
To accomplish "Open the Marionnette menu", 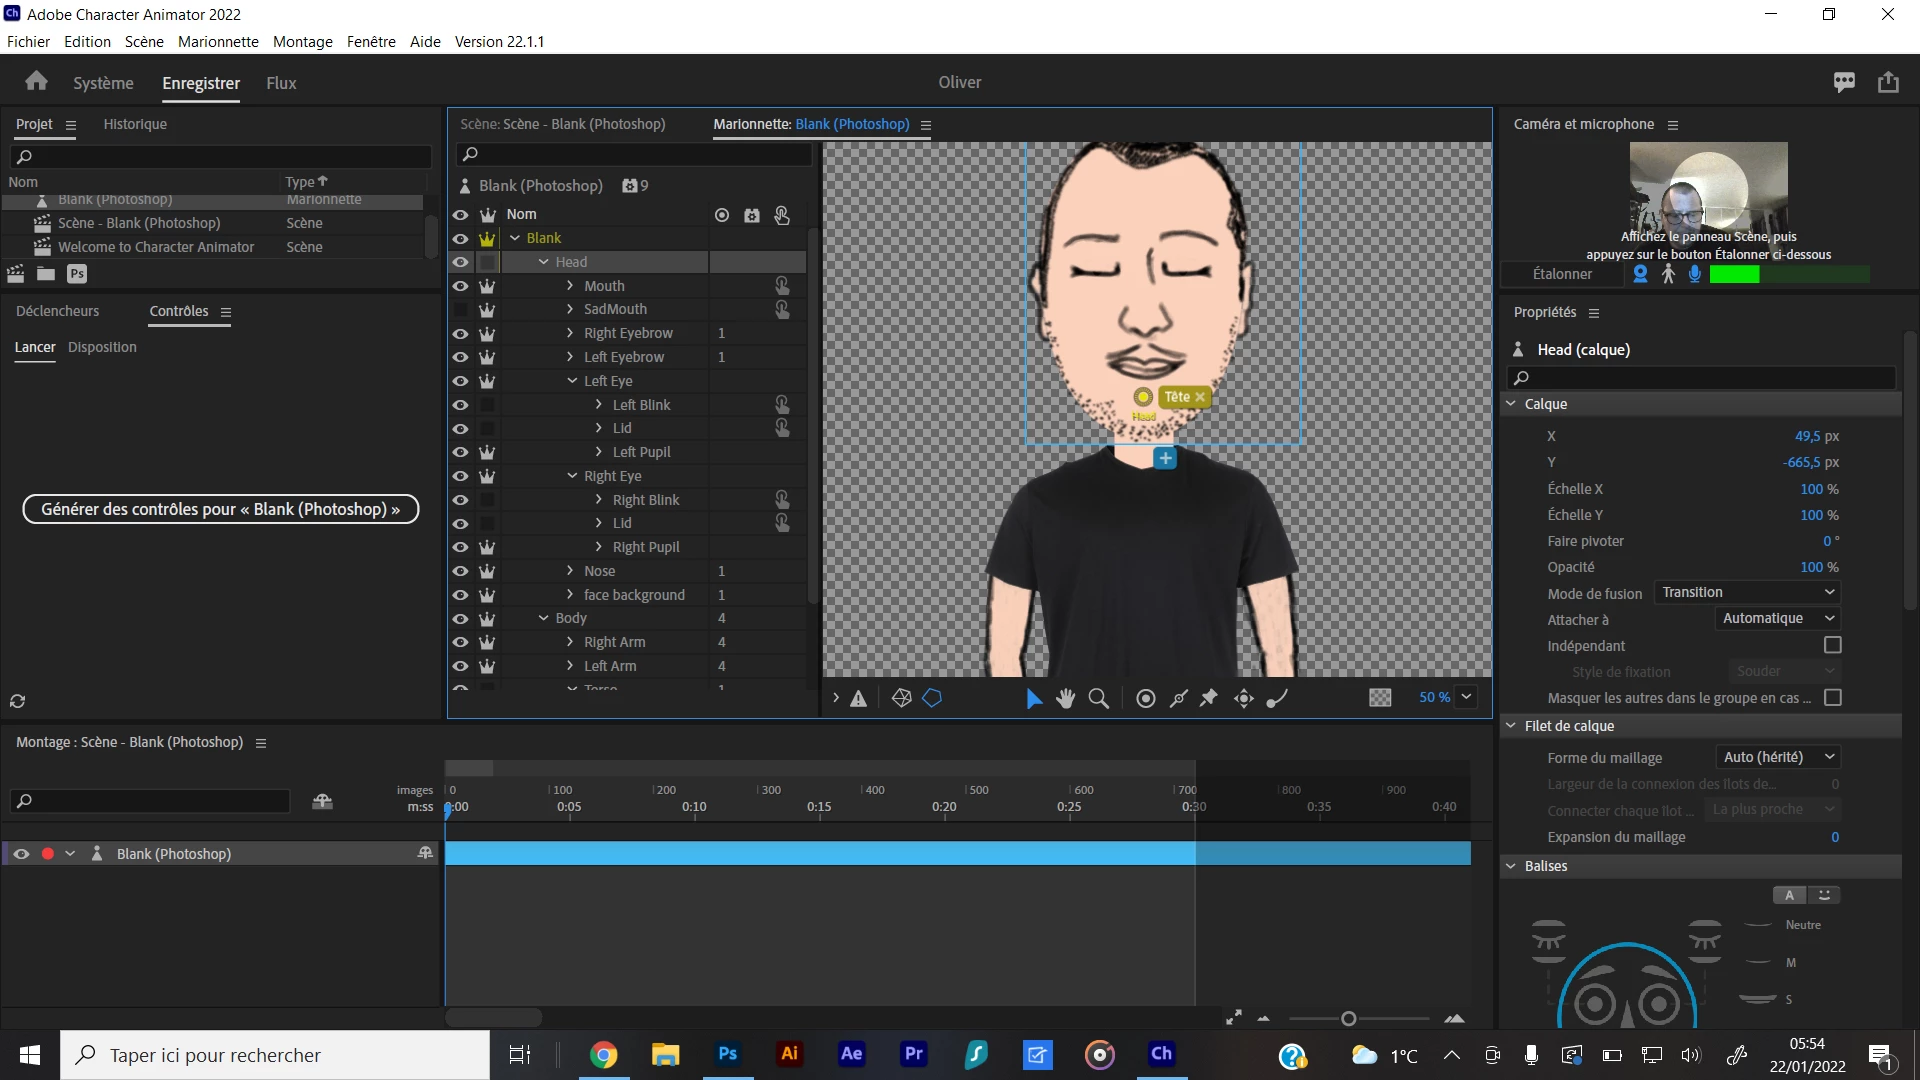I will pos(218,41).
